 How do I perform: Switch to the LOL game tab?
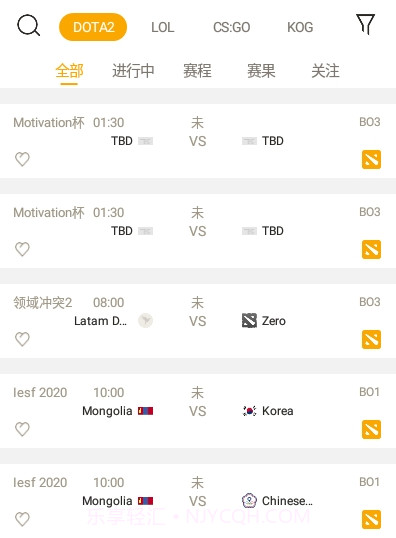(x=163, y=27)
